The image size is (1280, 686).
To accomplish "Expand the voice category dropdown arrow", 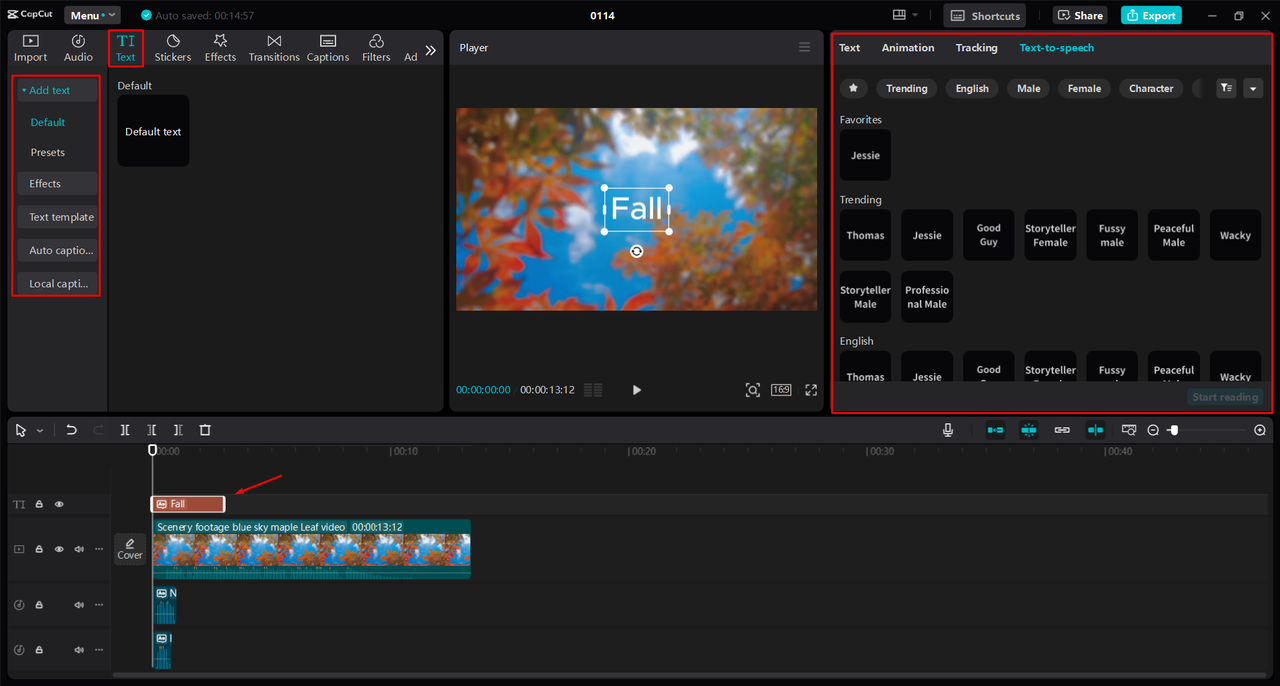I will coord(1253,88).
